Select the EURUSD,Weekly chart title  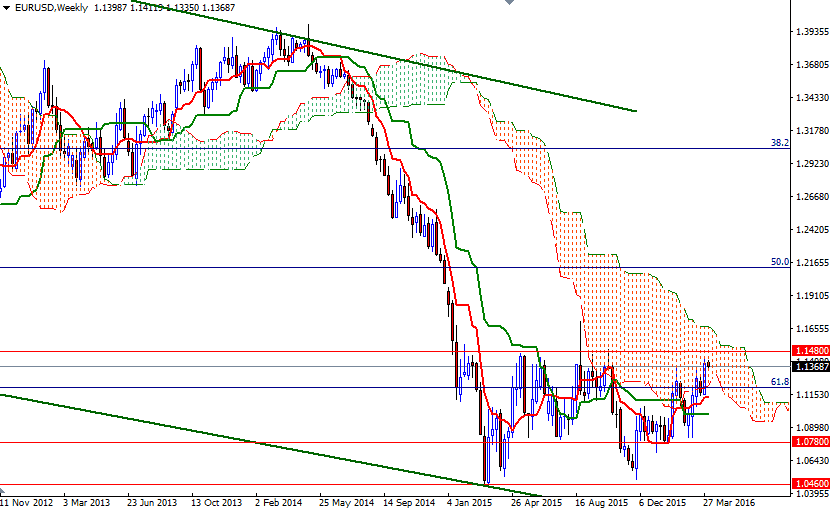[51, 8]
